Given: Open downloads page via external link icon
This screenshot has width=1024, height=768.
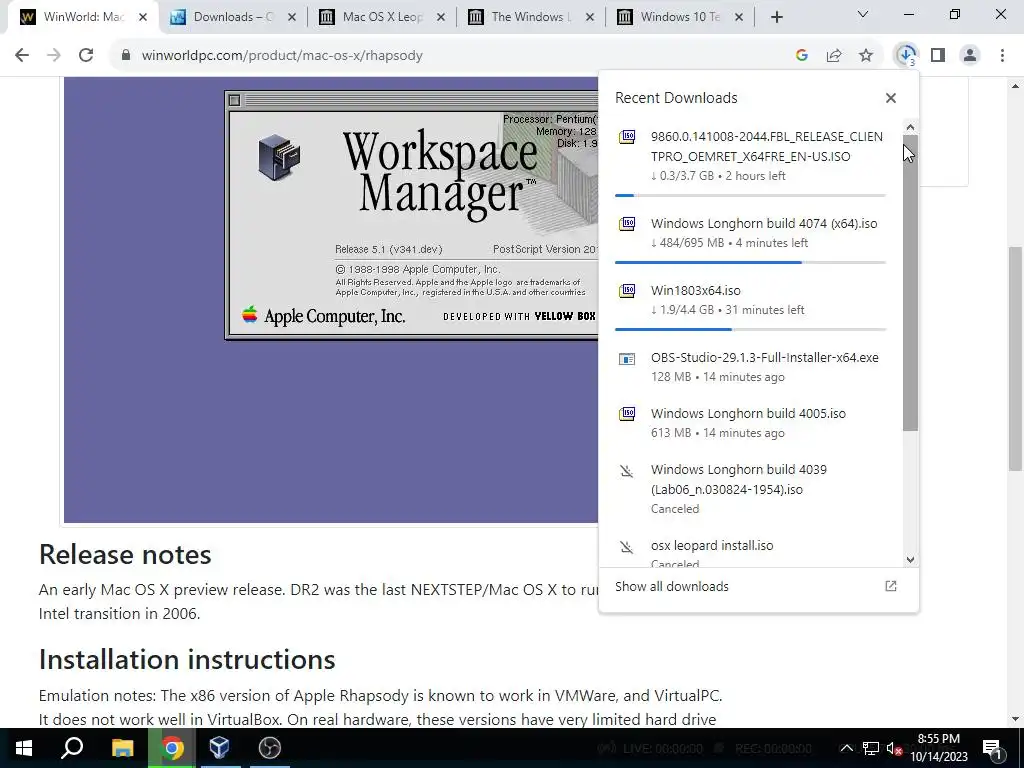Looking at the screenshot, I should point(891,586).
